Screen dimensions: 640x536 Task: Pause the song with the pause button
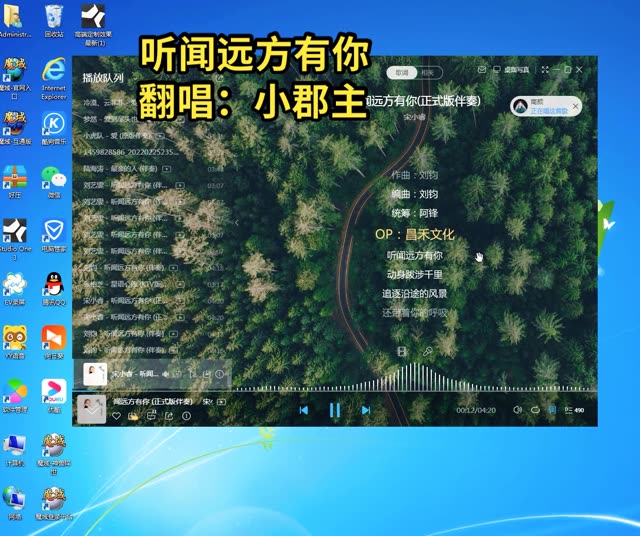pos(335,410)
